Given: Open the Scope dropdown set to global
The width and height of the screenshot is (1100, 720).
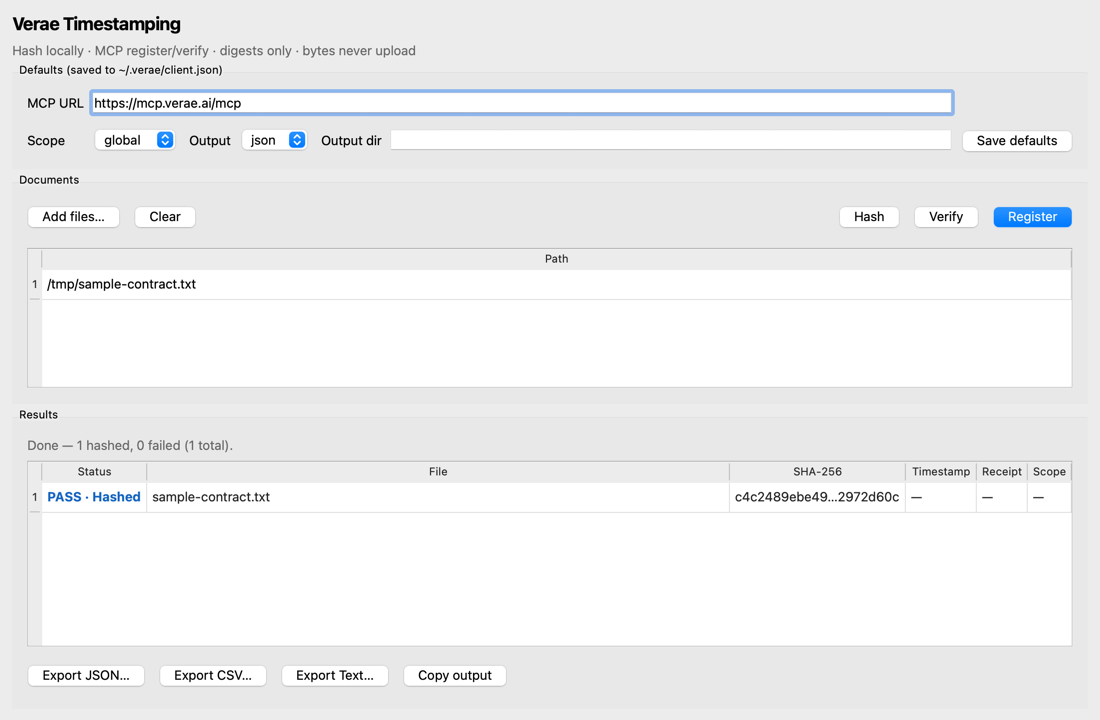Looking at the screenshot, I should [134, 140].
